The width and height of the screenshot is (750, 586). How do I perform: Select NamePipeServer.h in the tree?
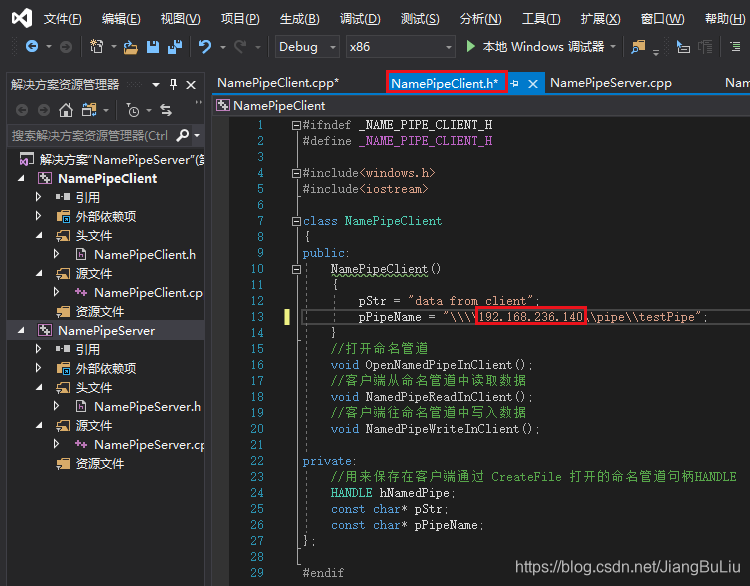(147, 407)
